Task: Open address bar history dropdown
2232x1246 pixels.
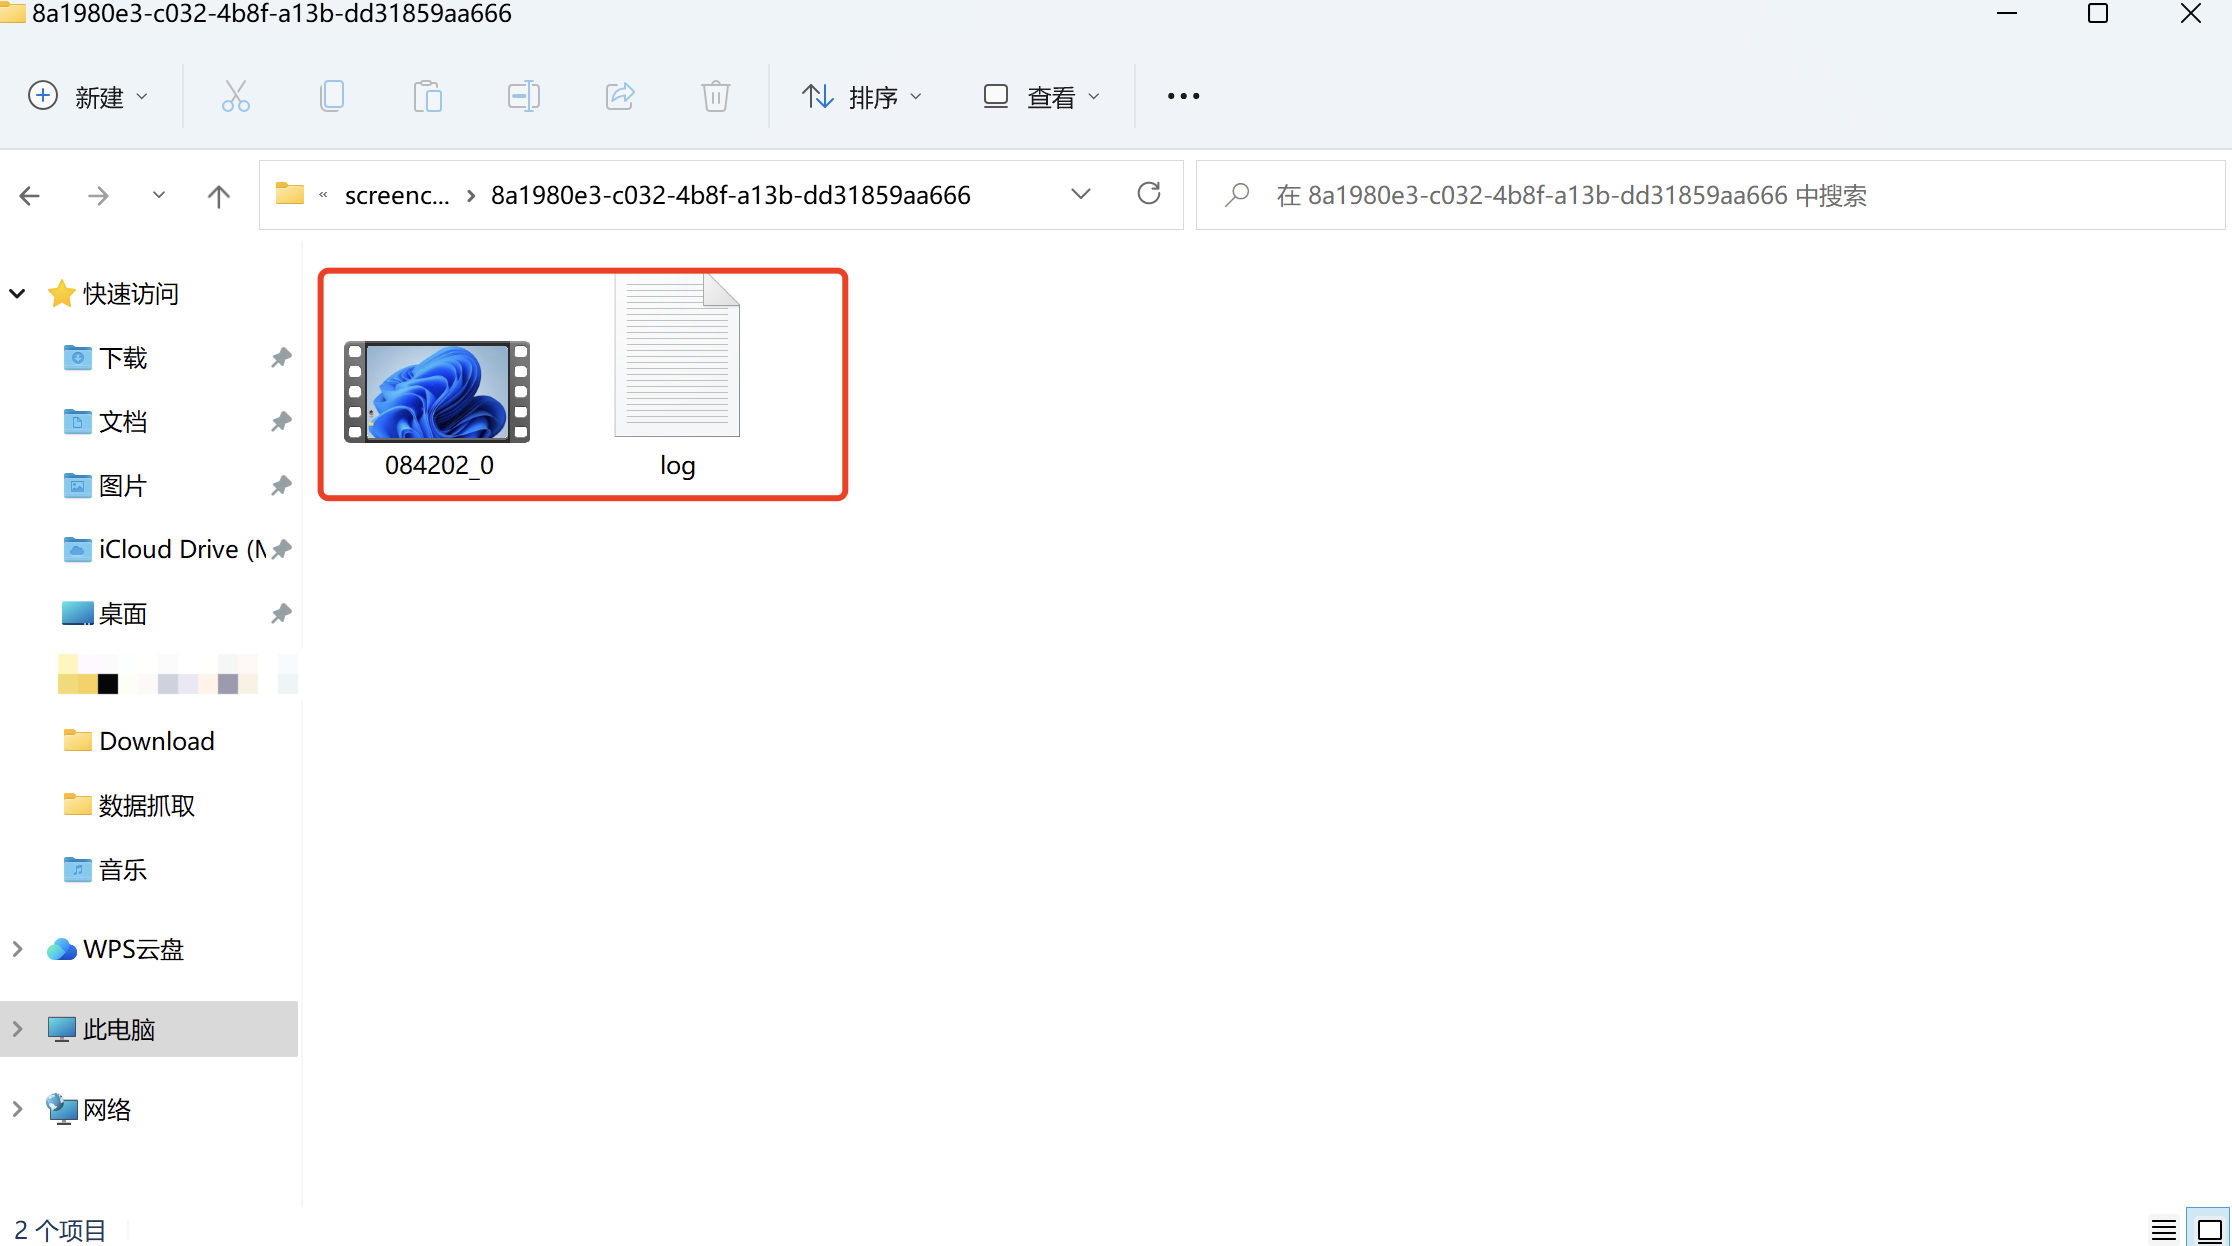Action: click(1080, 193)
